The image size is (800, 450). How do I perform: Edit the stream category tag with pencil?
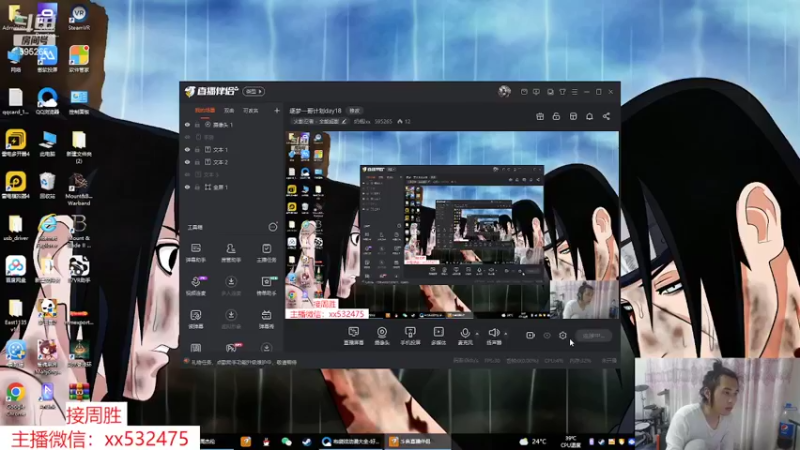(x=344, y=121)
